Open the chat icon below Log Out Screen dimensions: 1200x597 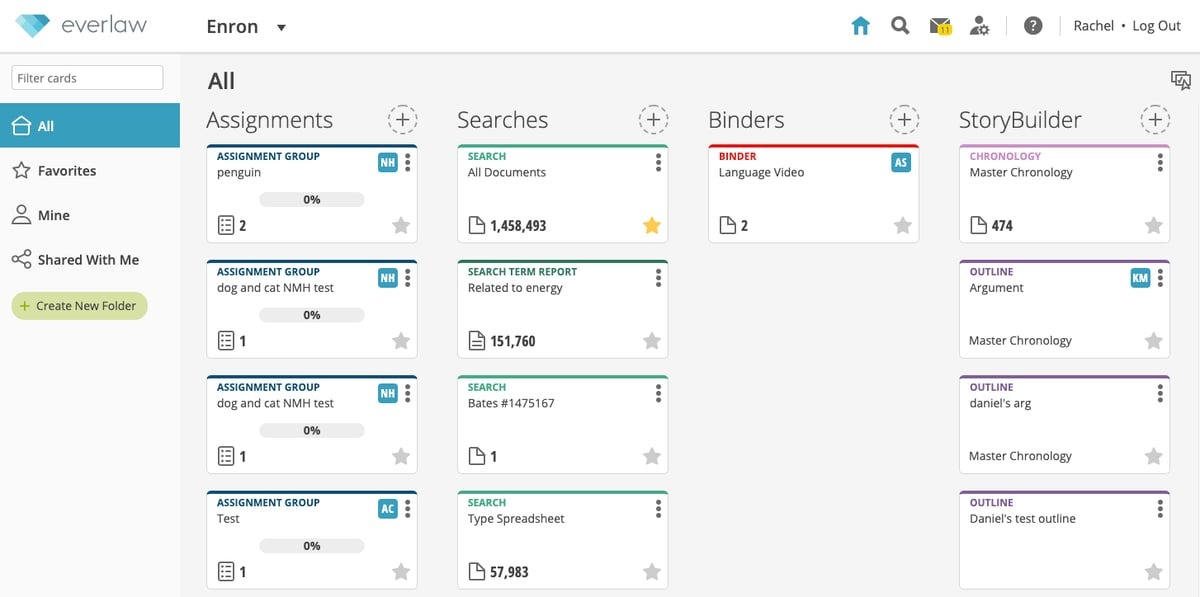[1180, 81]
